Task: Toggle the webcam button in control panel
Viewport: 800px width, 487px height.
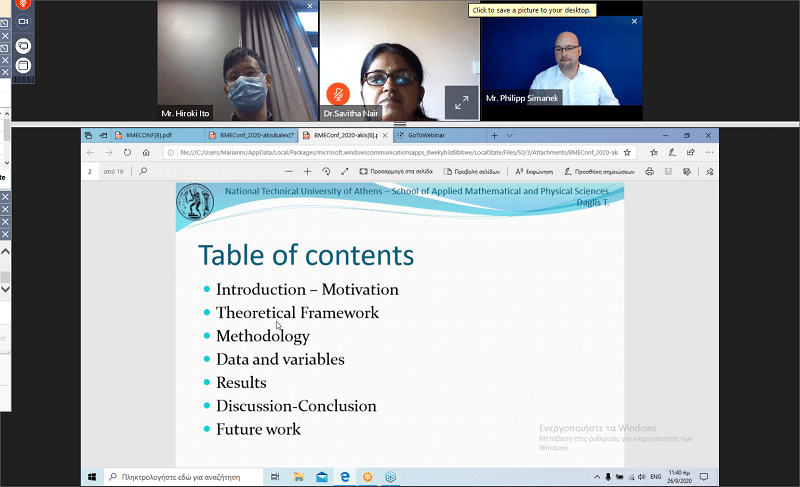Action: (24, 21)
